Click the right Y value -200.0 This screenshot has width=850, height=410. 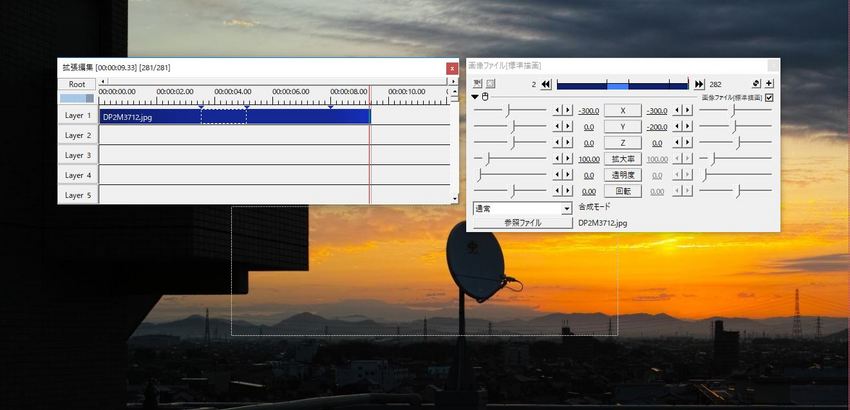click(657, 127)
